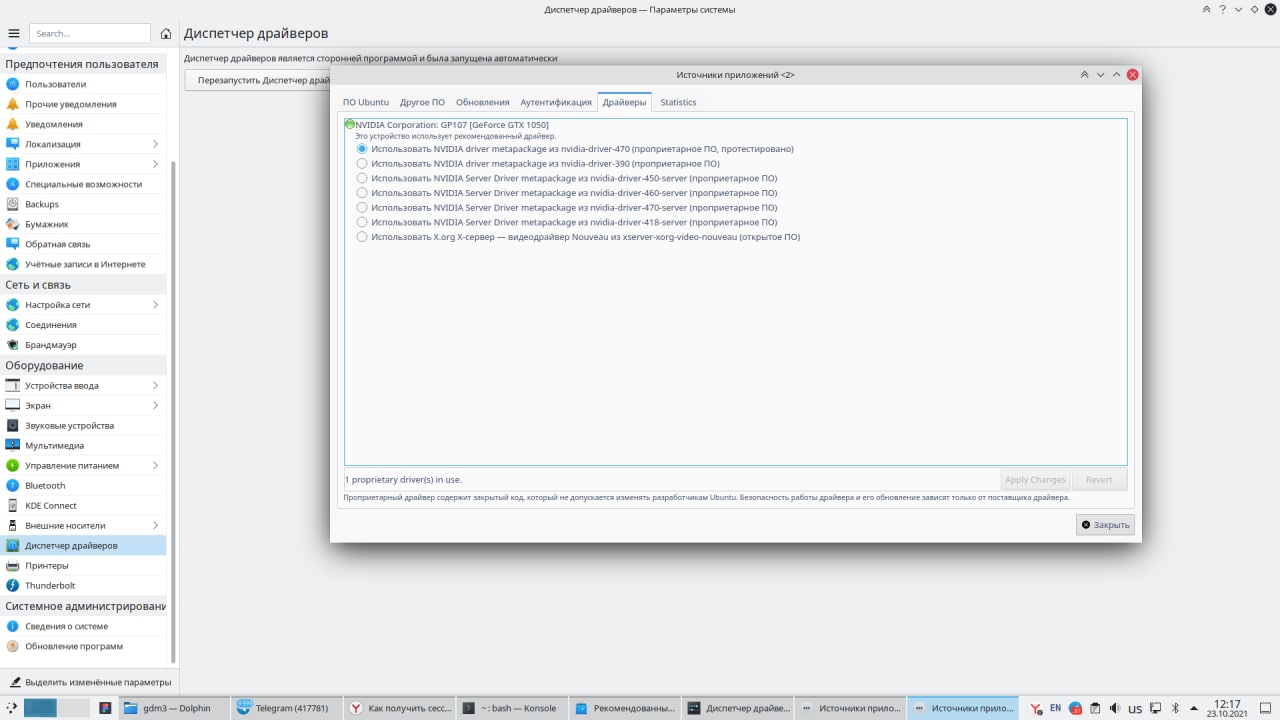Switch to the Statistics tab

coord(678,102)
